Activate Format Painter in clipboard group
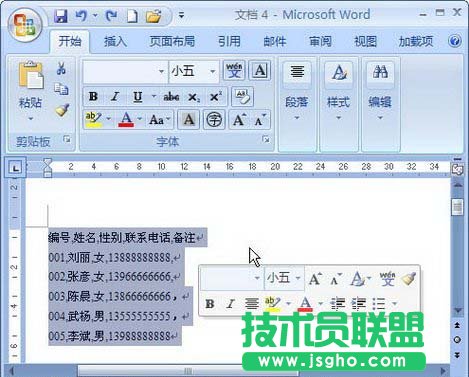The height and width of the screenshot is (377, 469). coord(62,110)
